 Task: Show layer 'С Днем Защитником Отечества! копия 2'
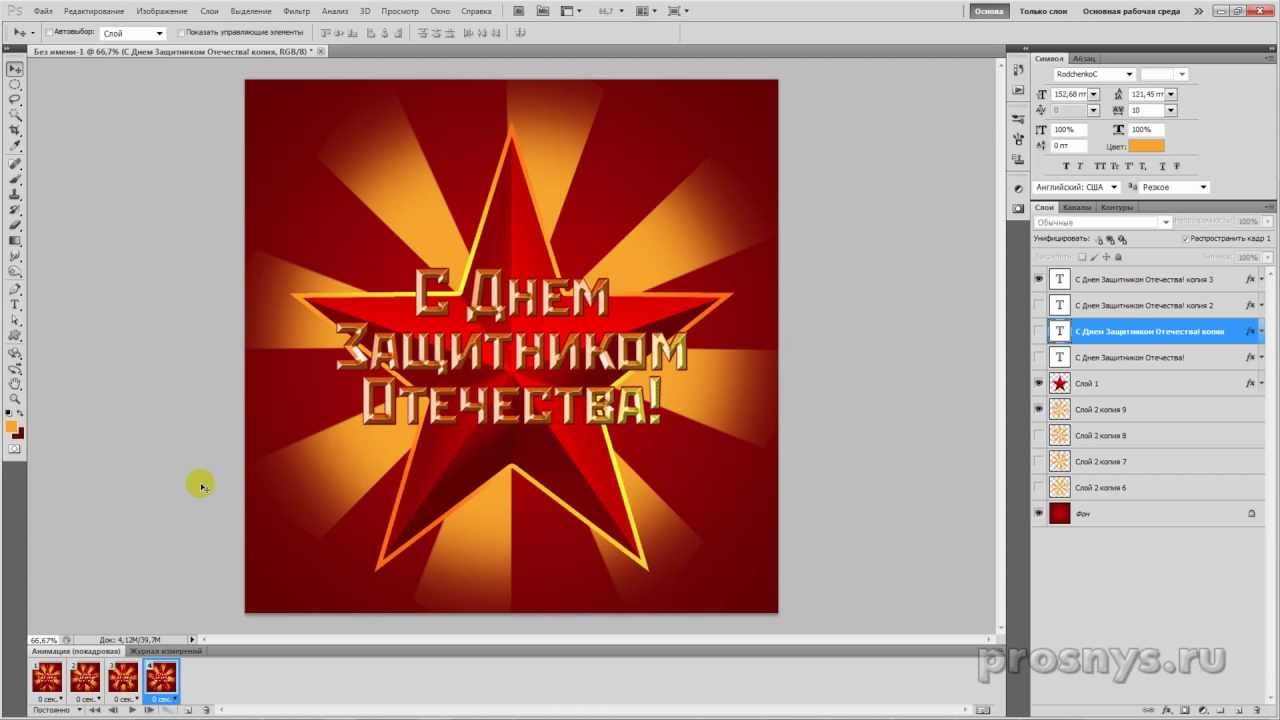tap(1039, 305)
